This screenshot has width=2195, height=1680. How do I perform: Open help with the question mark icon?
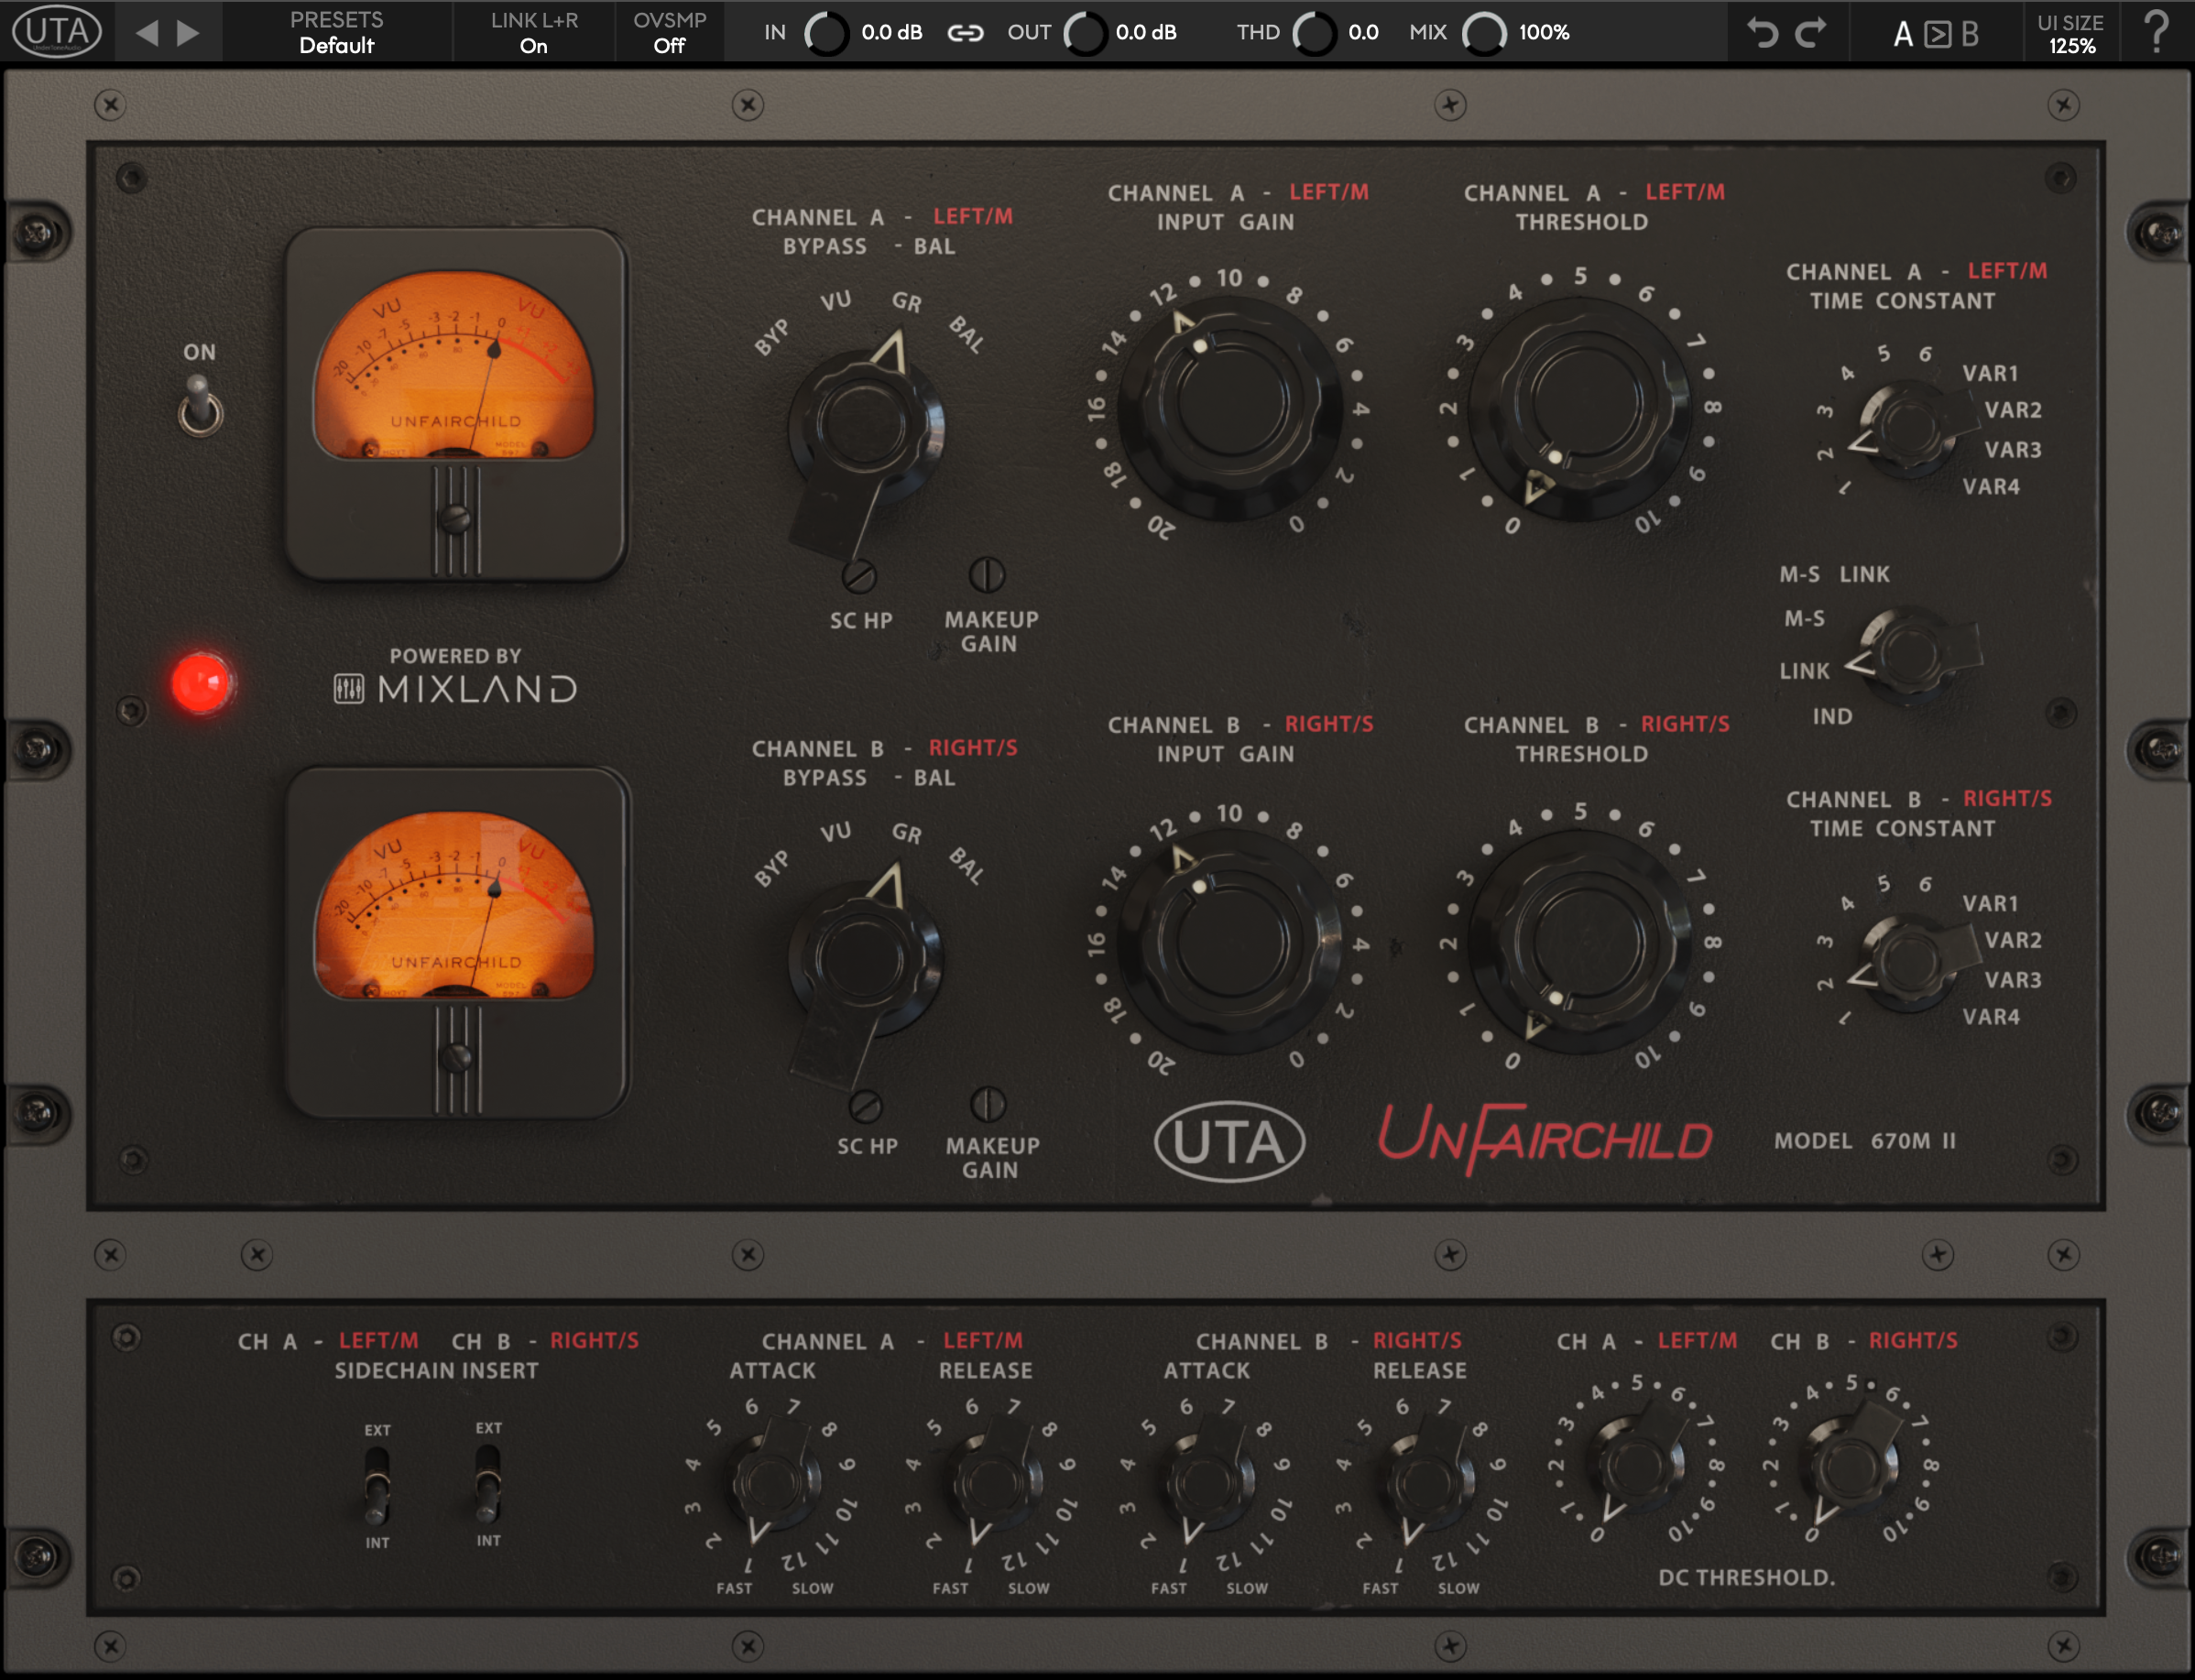click(x=2157, y=33)
